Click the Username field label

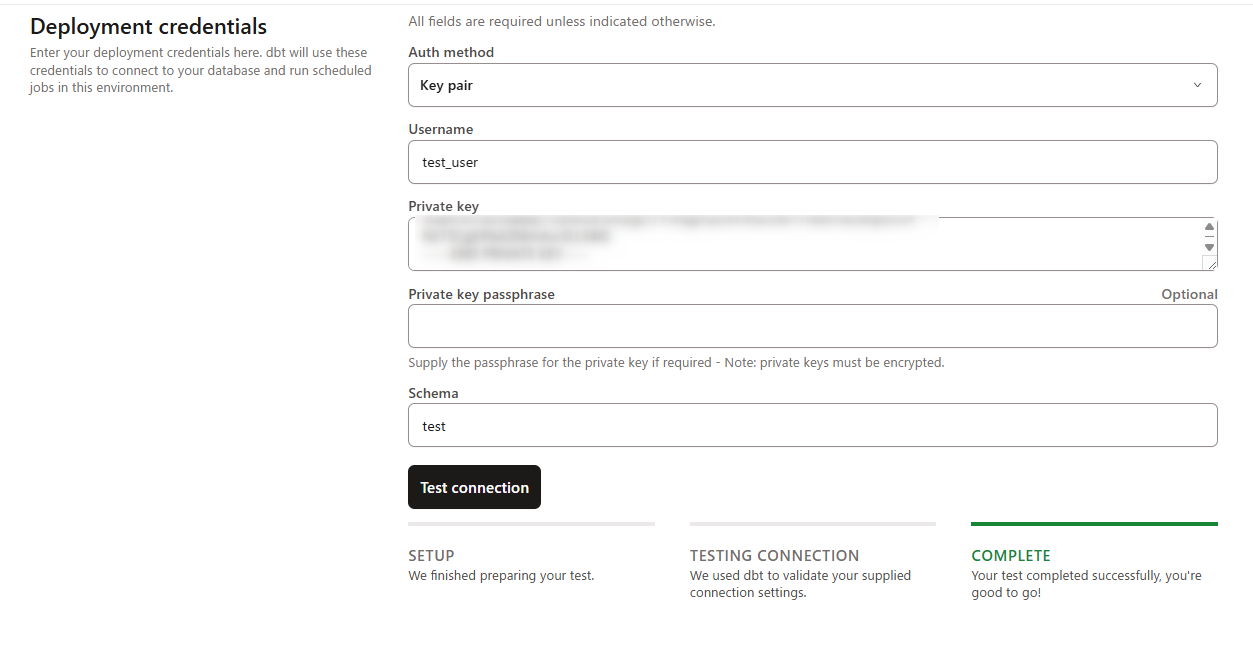point(441,129)
